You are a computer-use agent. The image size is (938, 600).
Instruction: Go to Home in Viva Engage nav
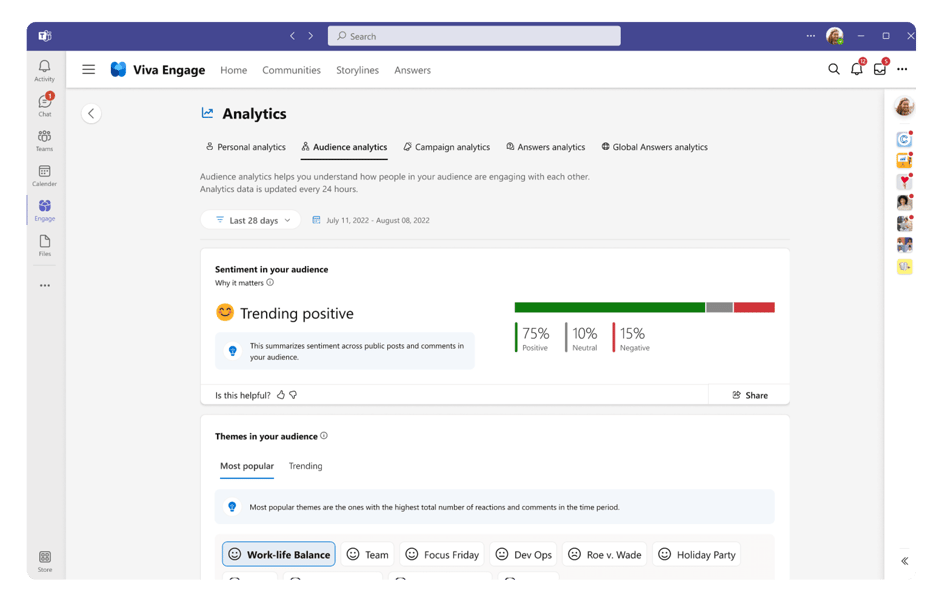pyautogui.click(x=233, y=70)
